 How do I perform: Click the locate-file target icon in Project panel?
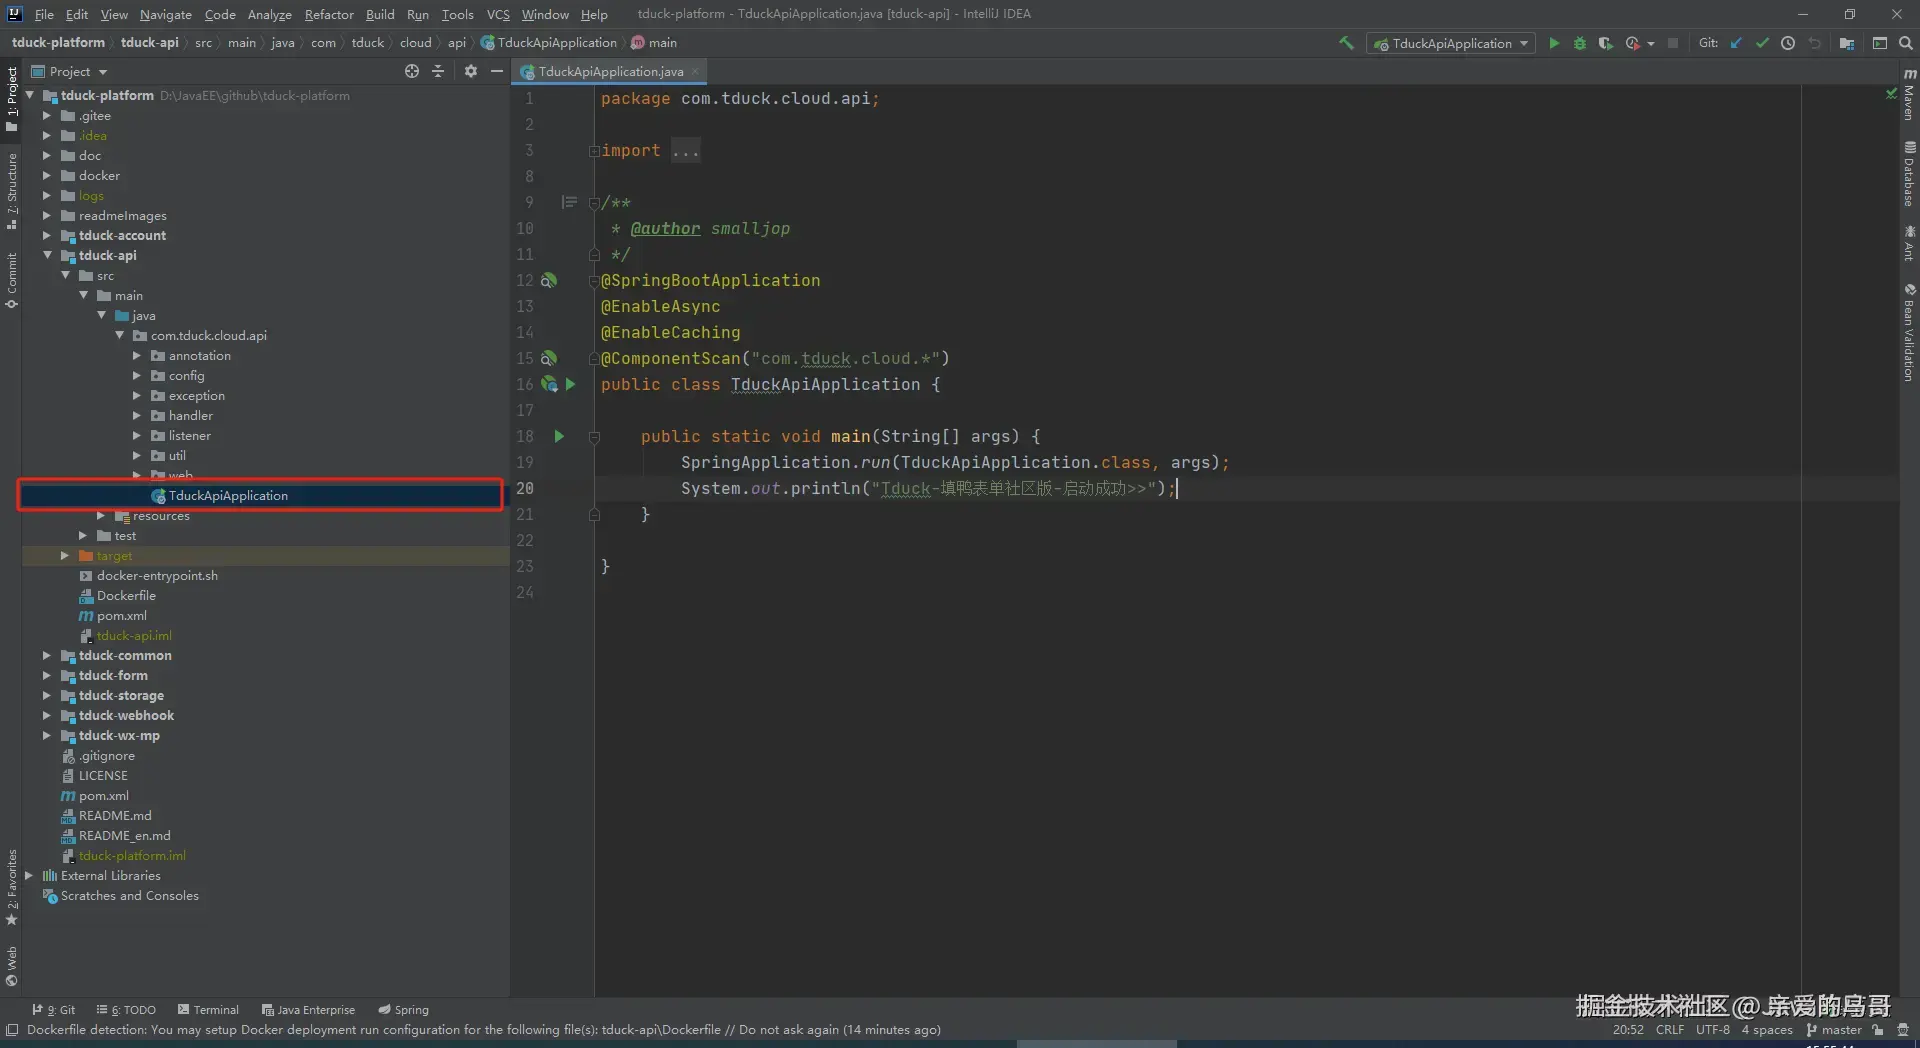(412, 71)
